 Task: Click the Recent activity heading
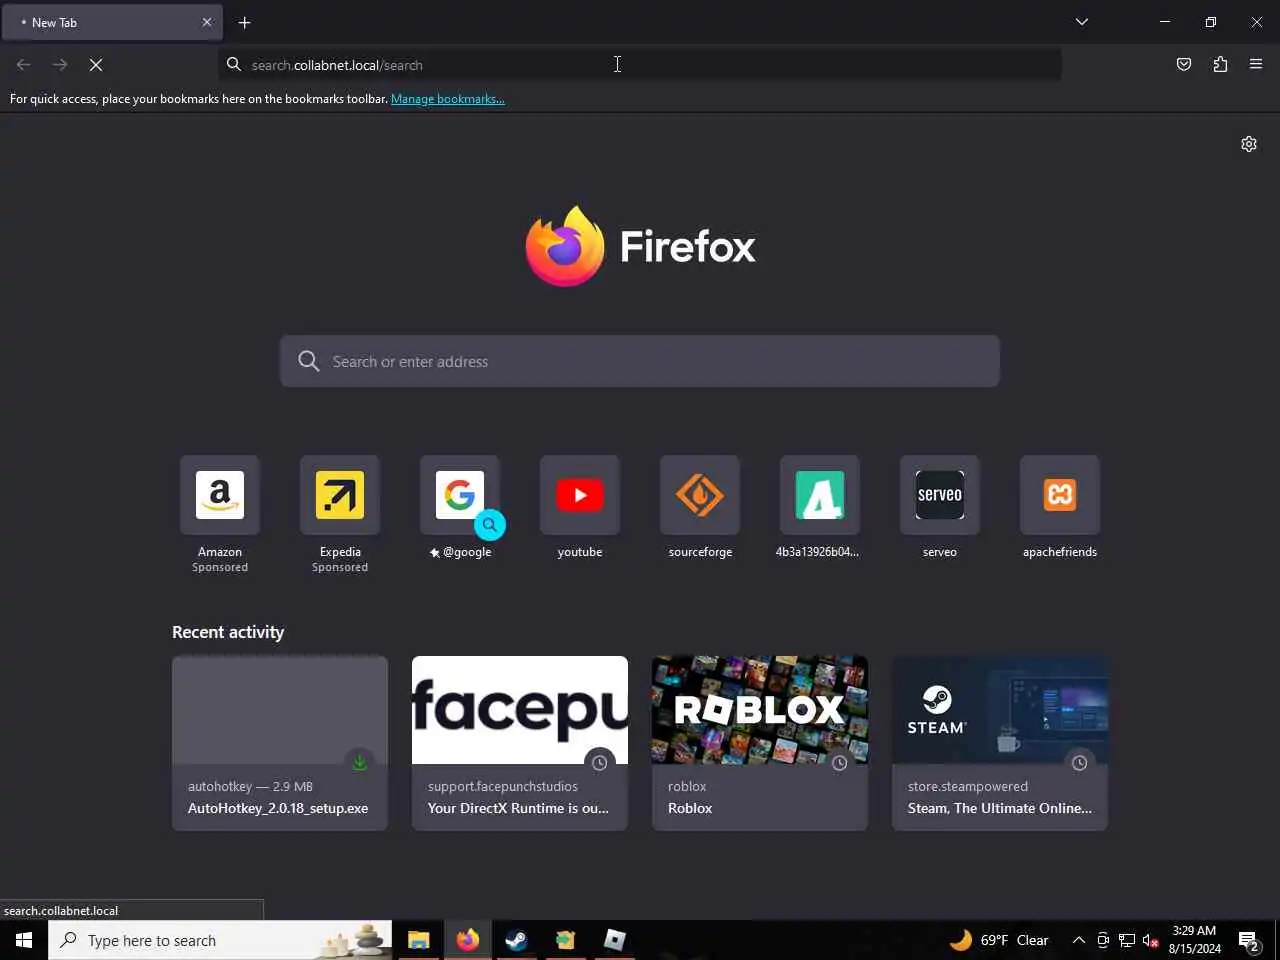[x=228, y=632]
